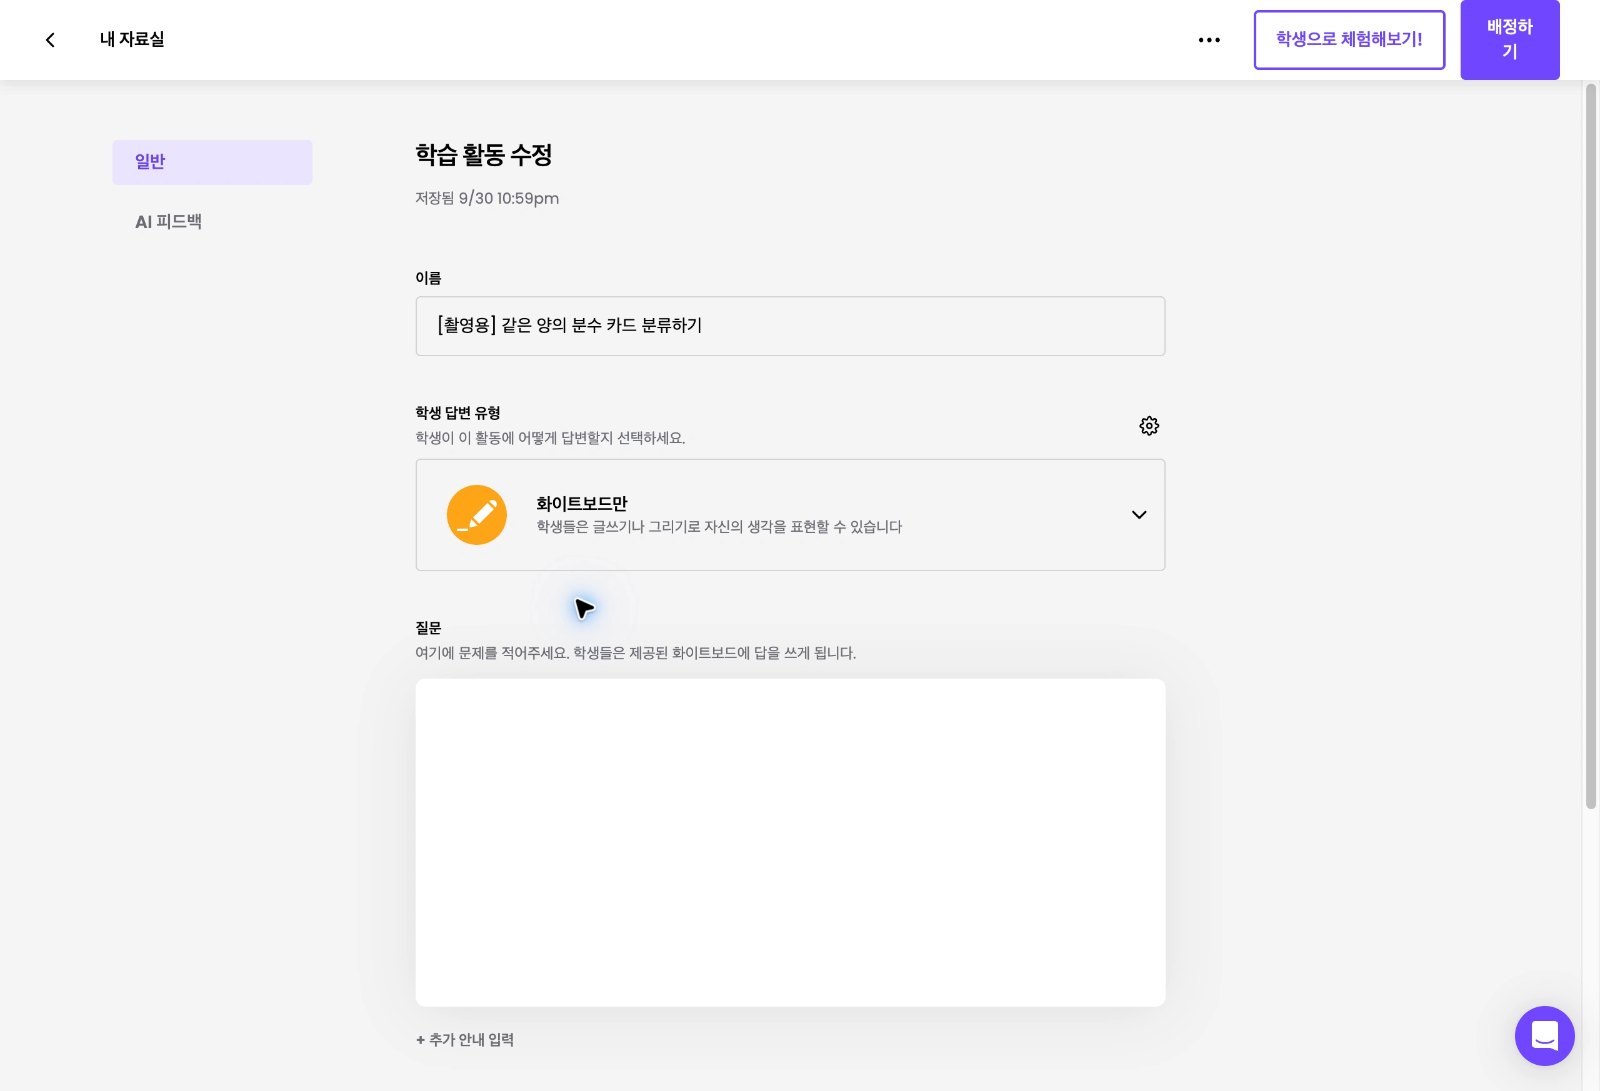Viewport: 1600px width, 1091px height.
Task: Go back with the left arrow icon
Action: tap(50, 40)
